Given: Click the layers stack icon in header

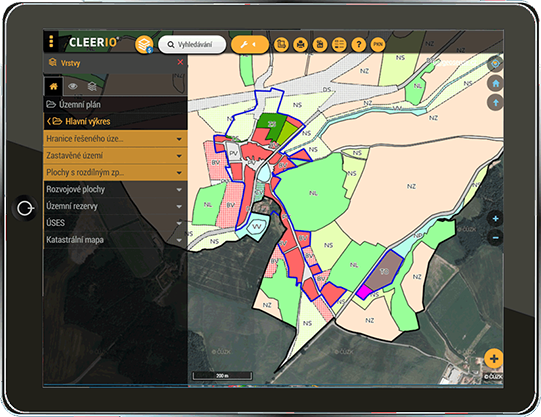Looking at the screenshot, I should pos(144,44).
